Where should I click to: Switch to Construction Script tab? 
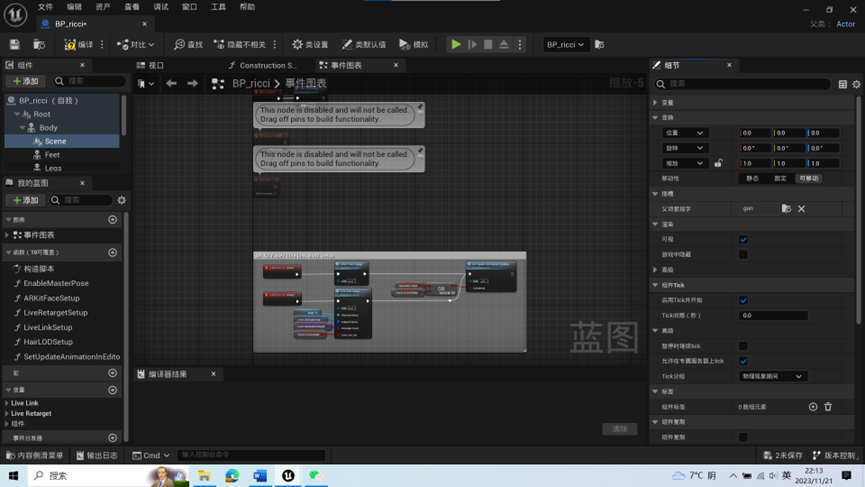263,65
